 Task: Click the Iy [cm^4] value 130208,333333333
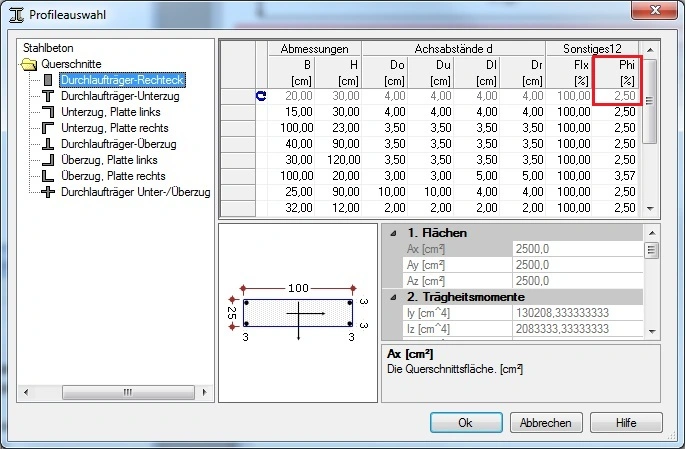click(x=578, y=313)
